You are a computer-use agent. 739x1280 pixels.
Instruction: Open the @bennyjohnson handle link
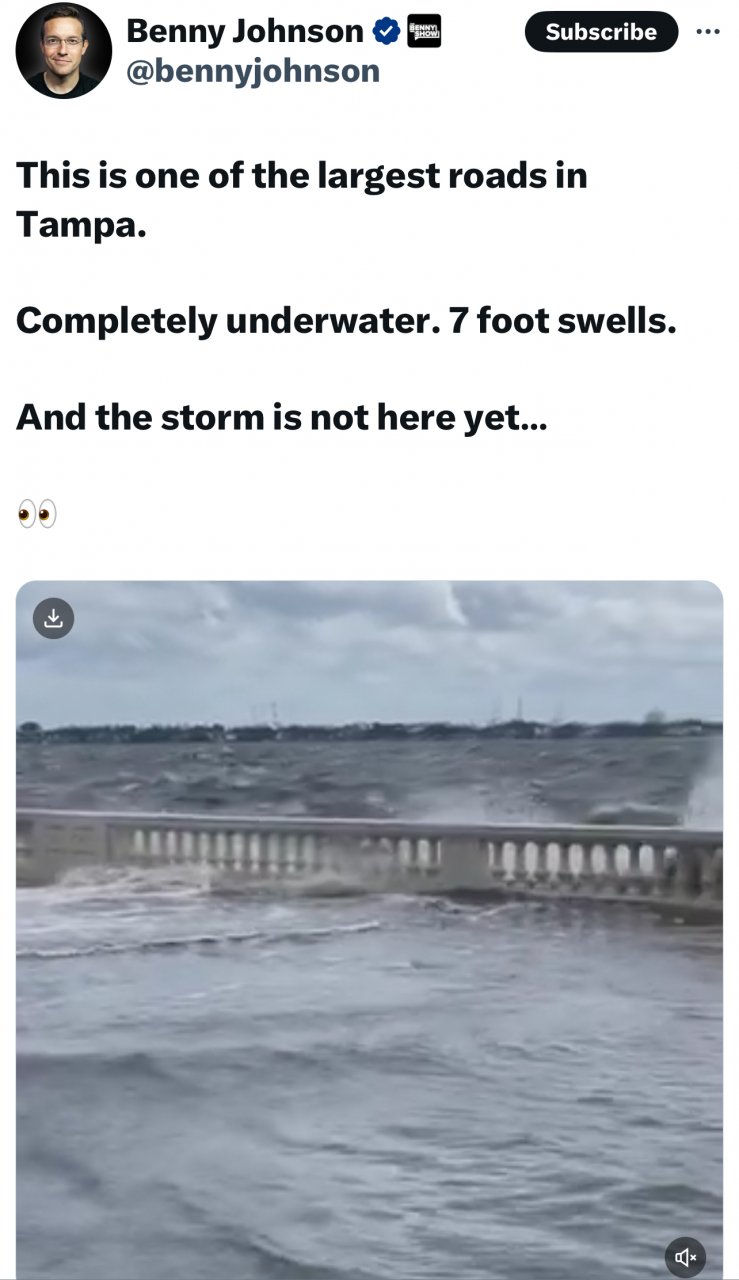pyautogui.click(x=253, y=71)
